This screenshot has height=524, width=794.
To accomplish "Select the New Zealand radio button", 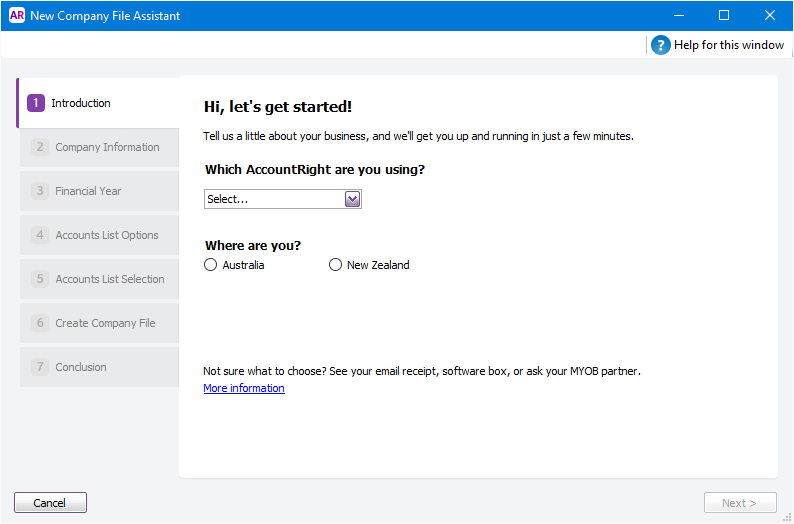I will (x=335, y=265).
